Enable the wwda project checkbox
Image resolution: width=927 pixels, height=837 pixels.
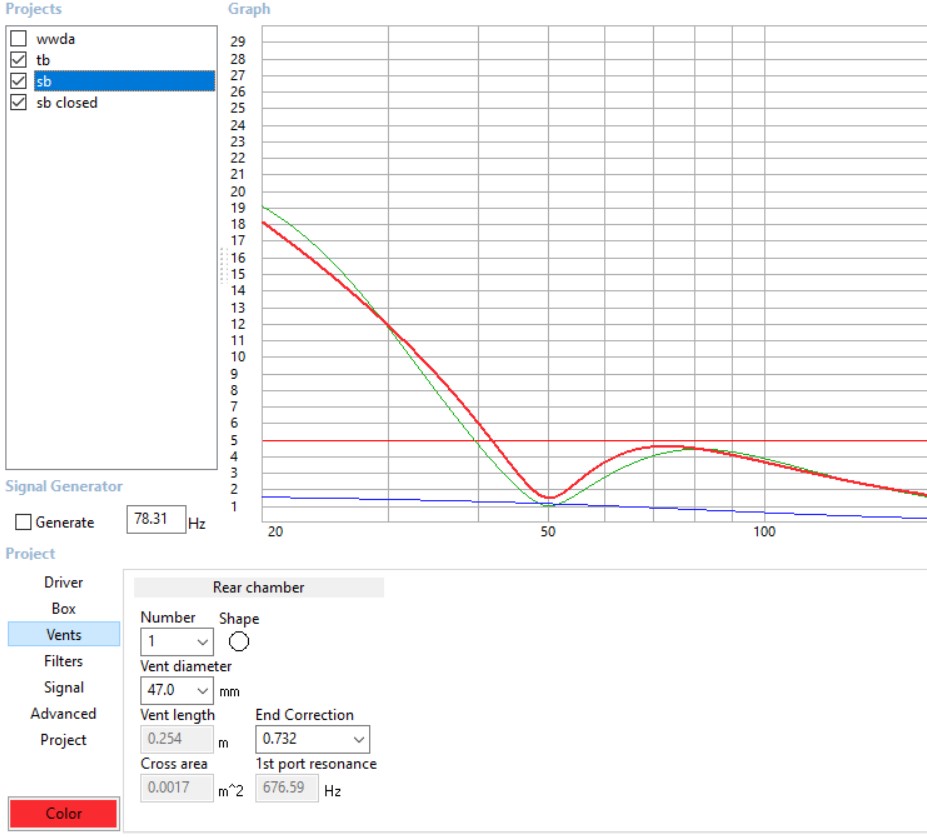18,38
